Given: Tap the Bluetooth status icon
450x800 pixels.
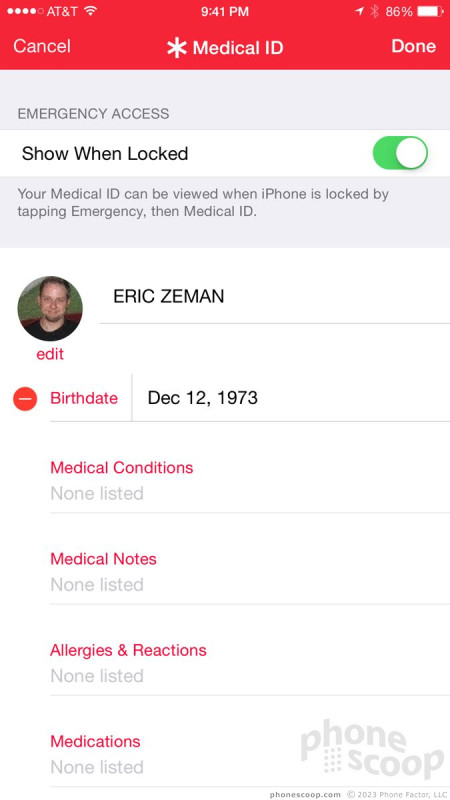Looking at the screenshot, I should point(375,11).
